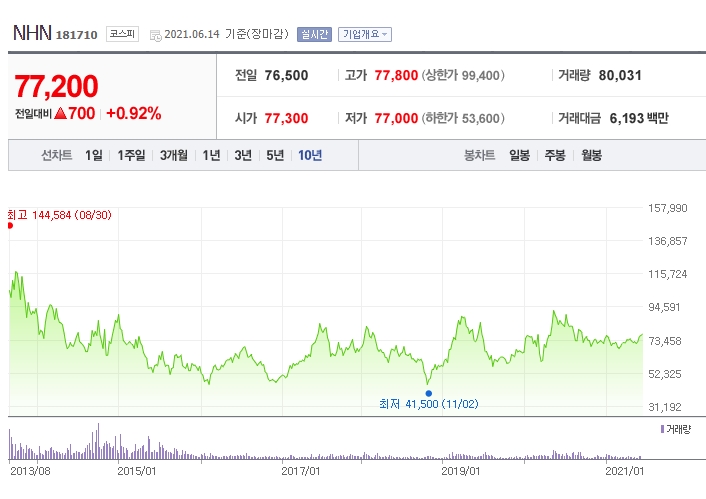Click the 최저 41,500 (11/02) label
This screenshot has height=499, width=706.
point(429,404)
